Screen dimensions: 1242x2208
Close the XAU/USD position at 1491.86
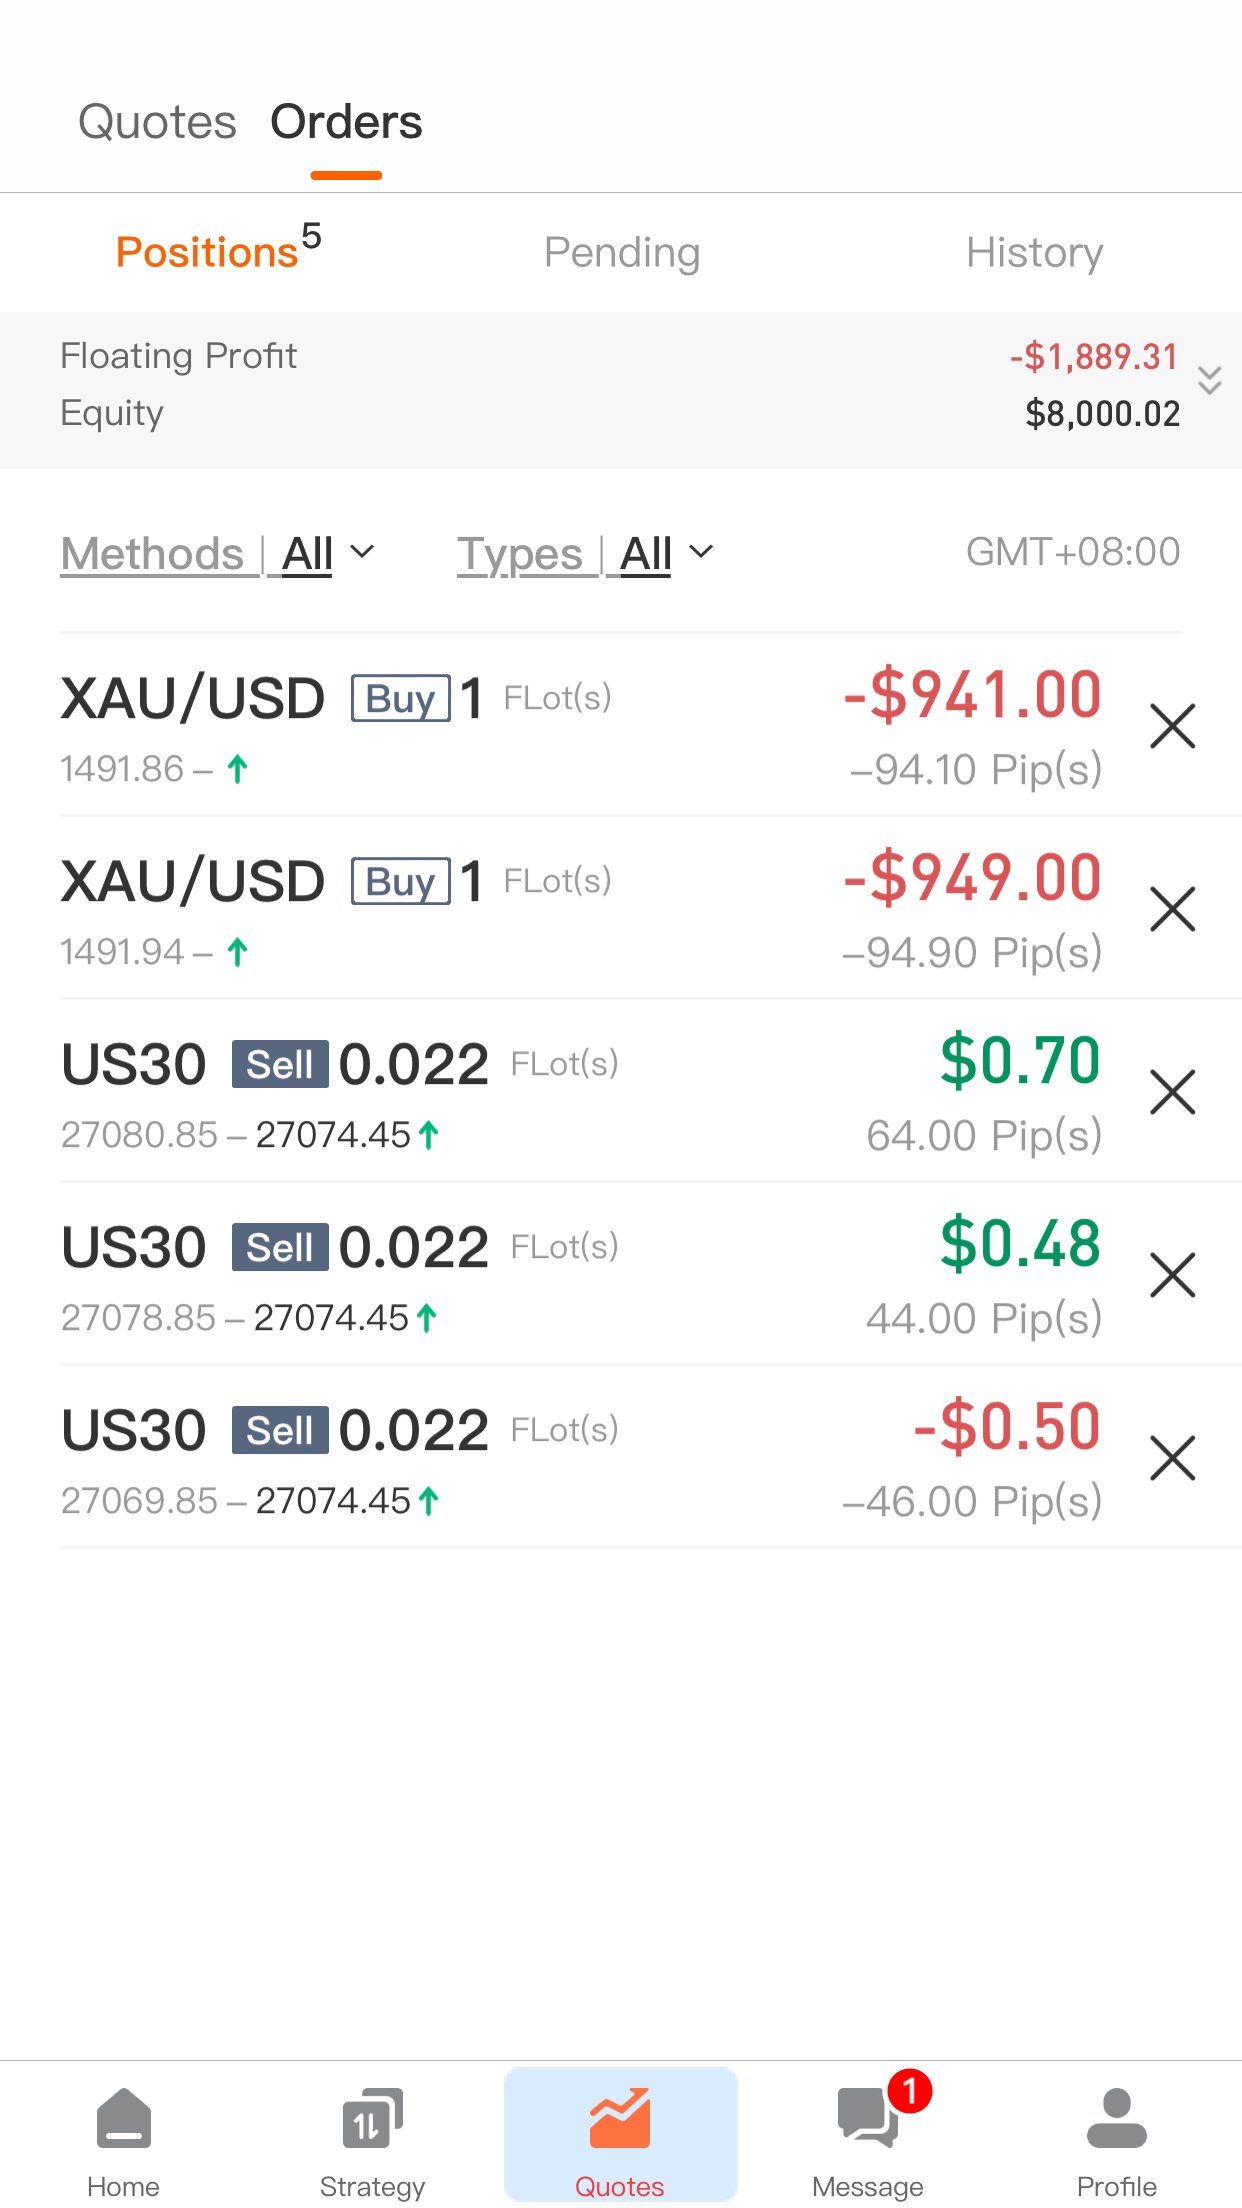point(1173,726)
